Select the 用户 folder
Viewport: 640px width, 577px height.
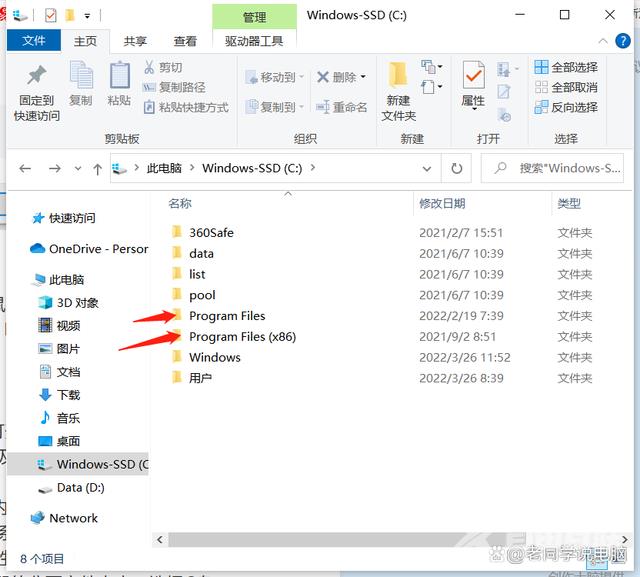(x=200, y=378)
